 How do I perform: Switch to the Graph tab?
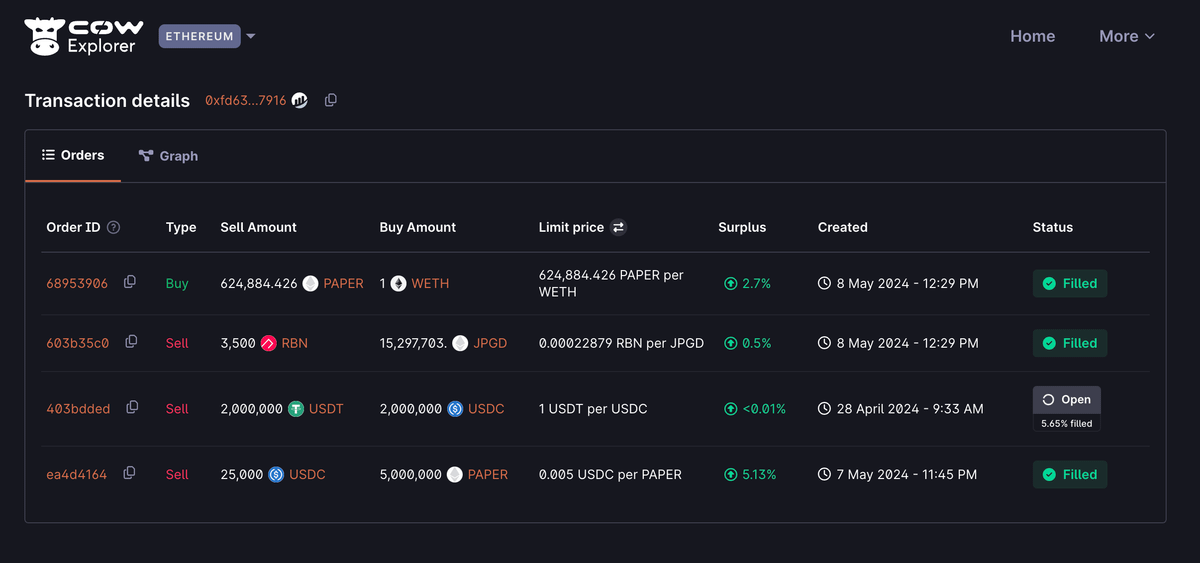168,156
